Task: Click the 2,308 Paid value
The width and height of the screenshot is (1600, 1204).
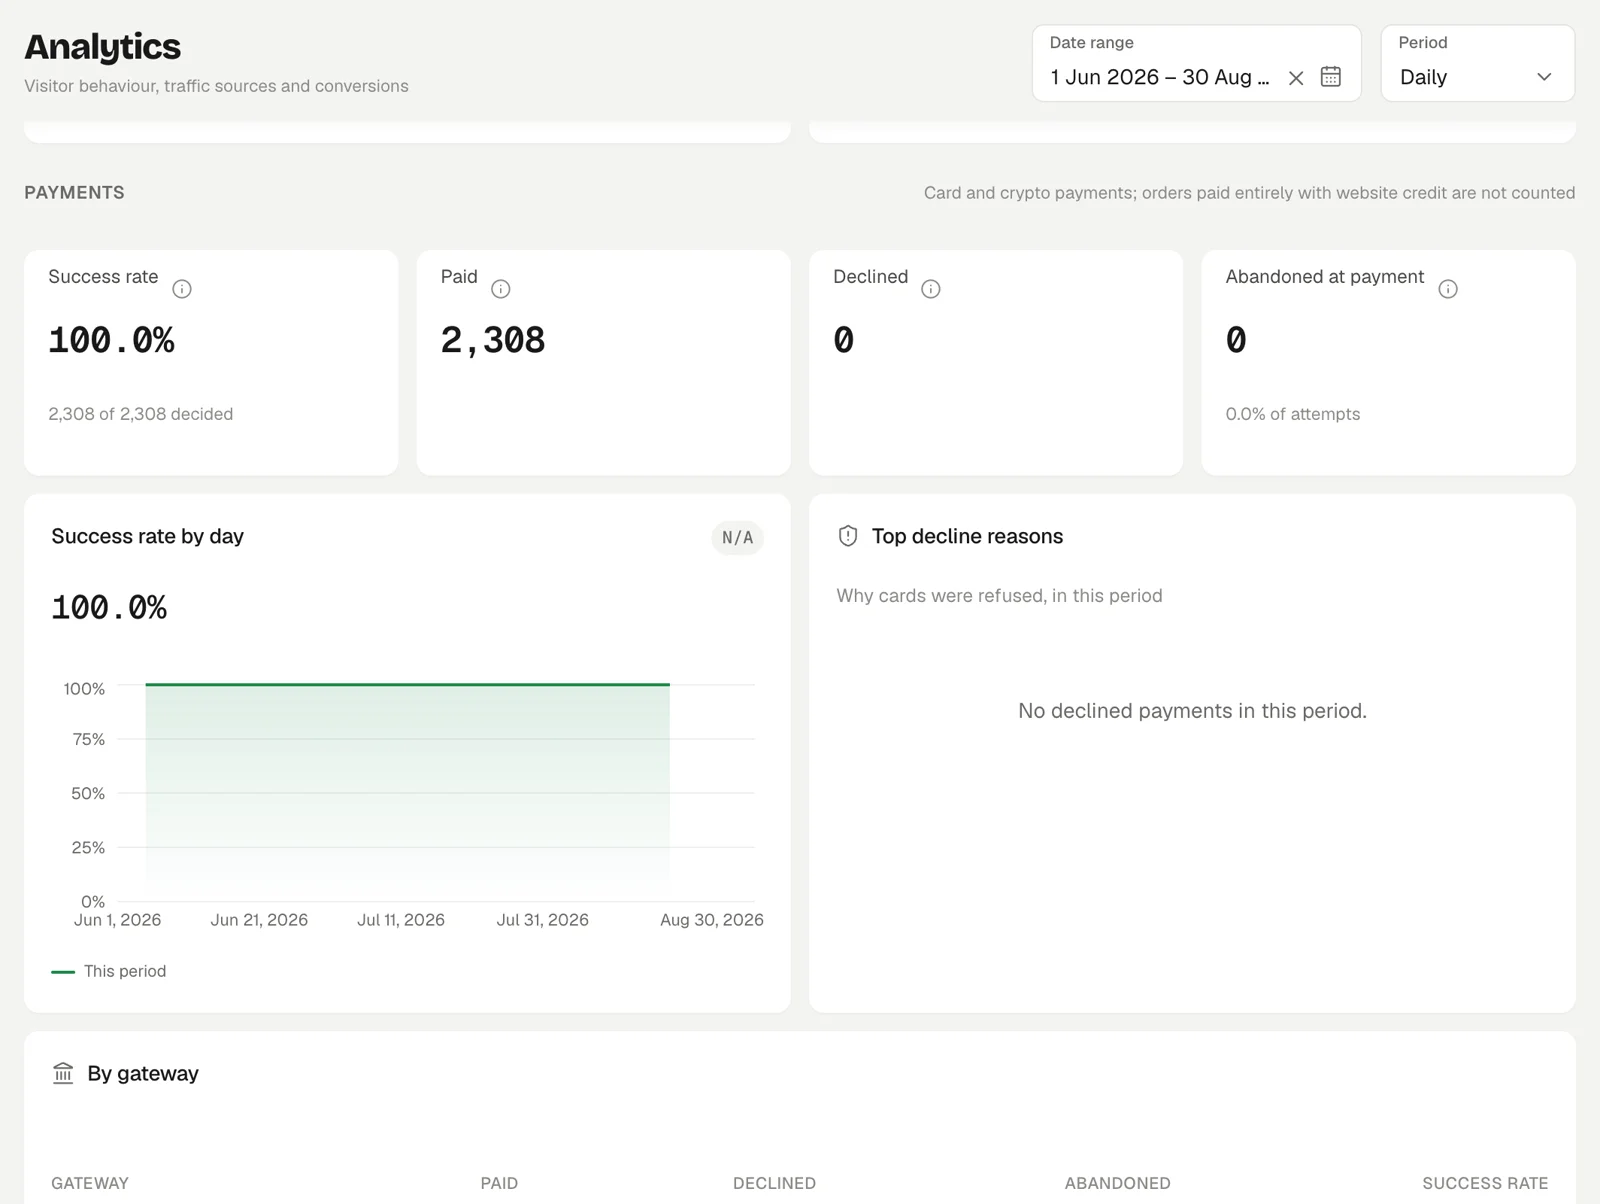Action: (493, 341)
